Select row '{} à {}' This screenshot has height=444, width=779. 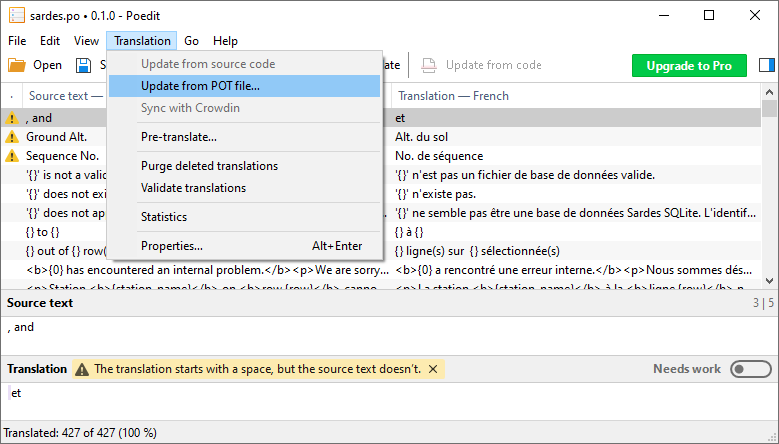409,232
